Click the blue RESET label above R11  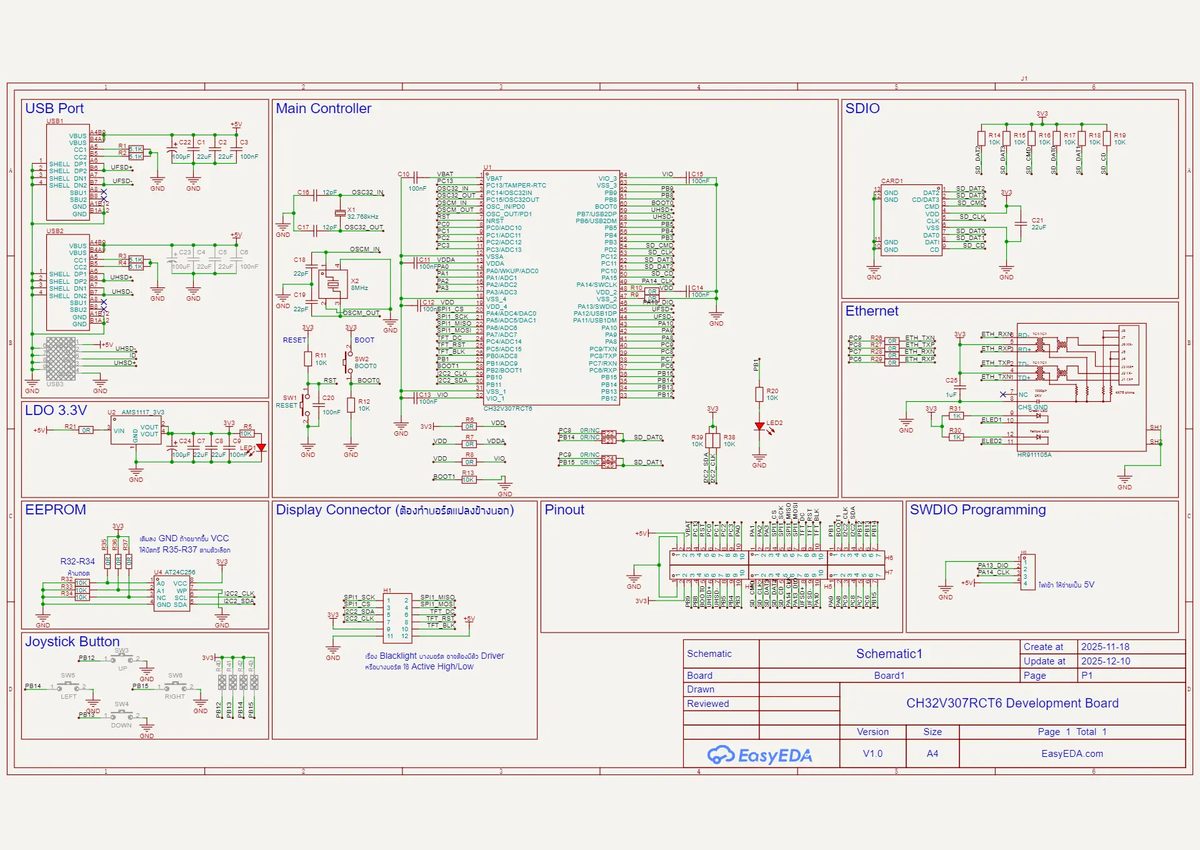(294, 340)
